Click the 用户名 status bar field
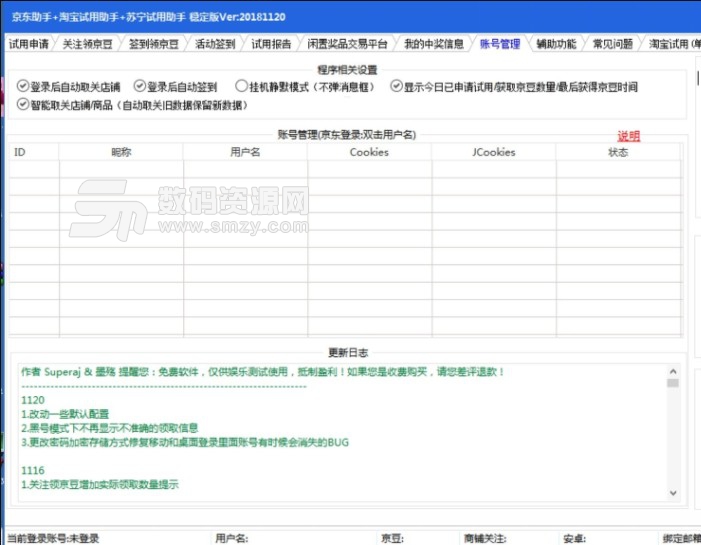701x545 pixels. tap(232, 538)
